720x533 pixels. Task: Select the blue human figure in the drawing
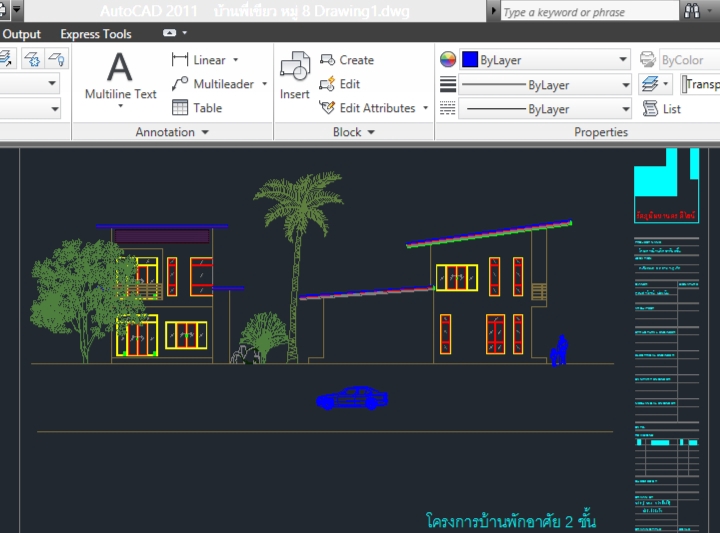pos(559,350)
